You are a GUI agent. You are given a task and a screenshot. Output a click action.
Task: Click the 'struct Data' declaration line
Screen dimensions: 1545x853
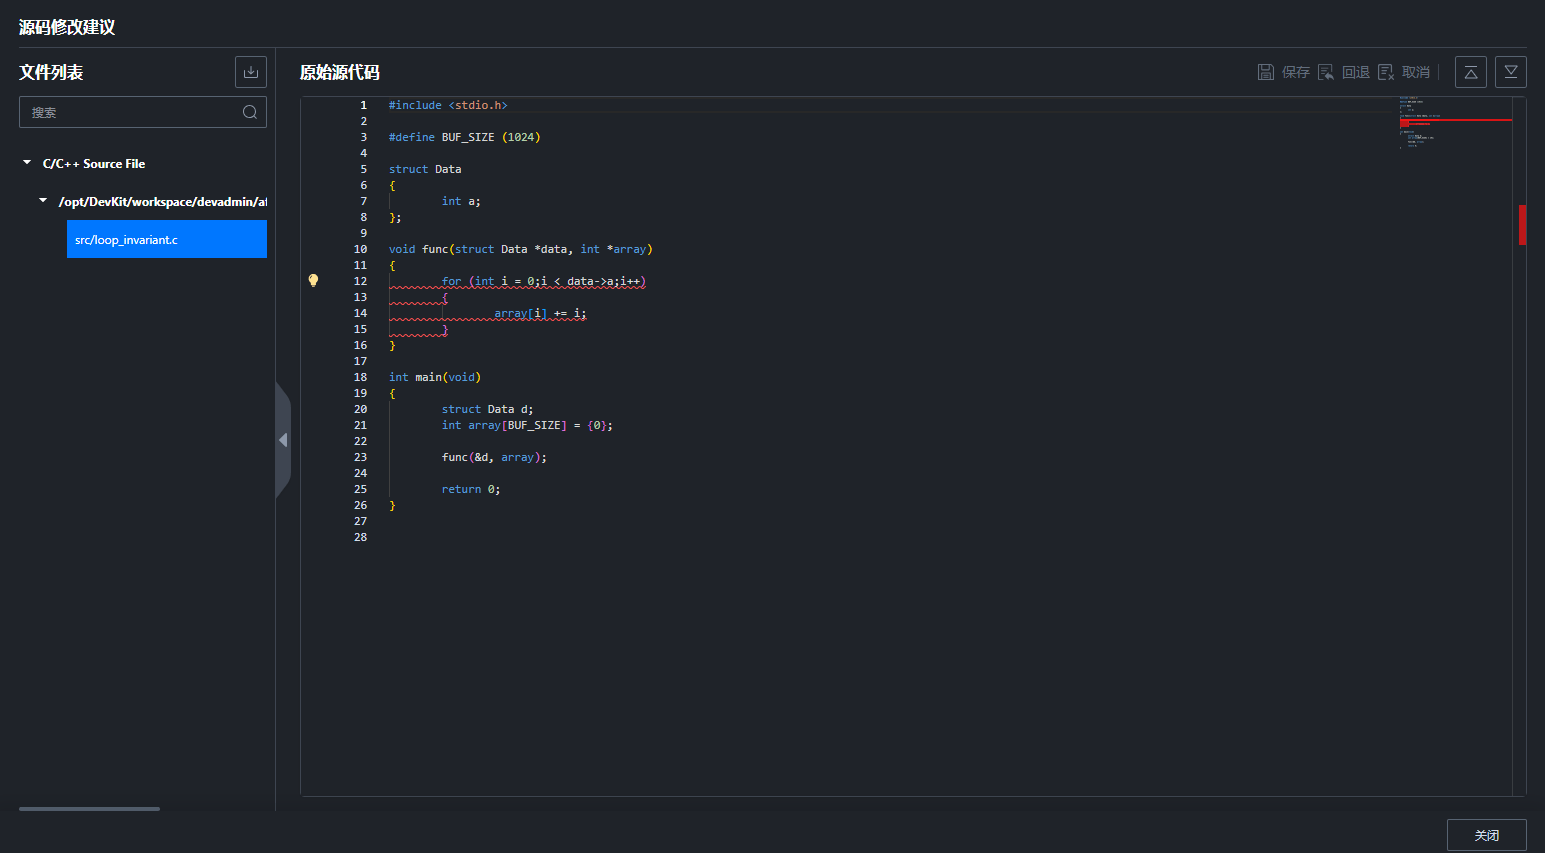point(425,169)
